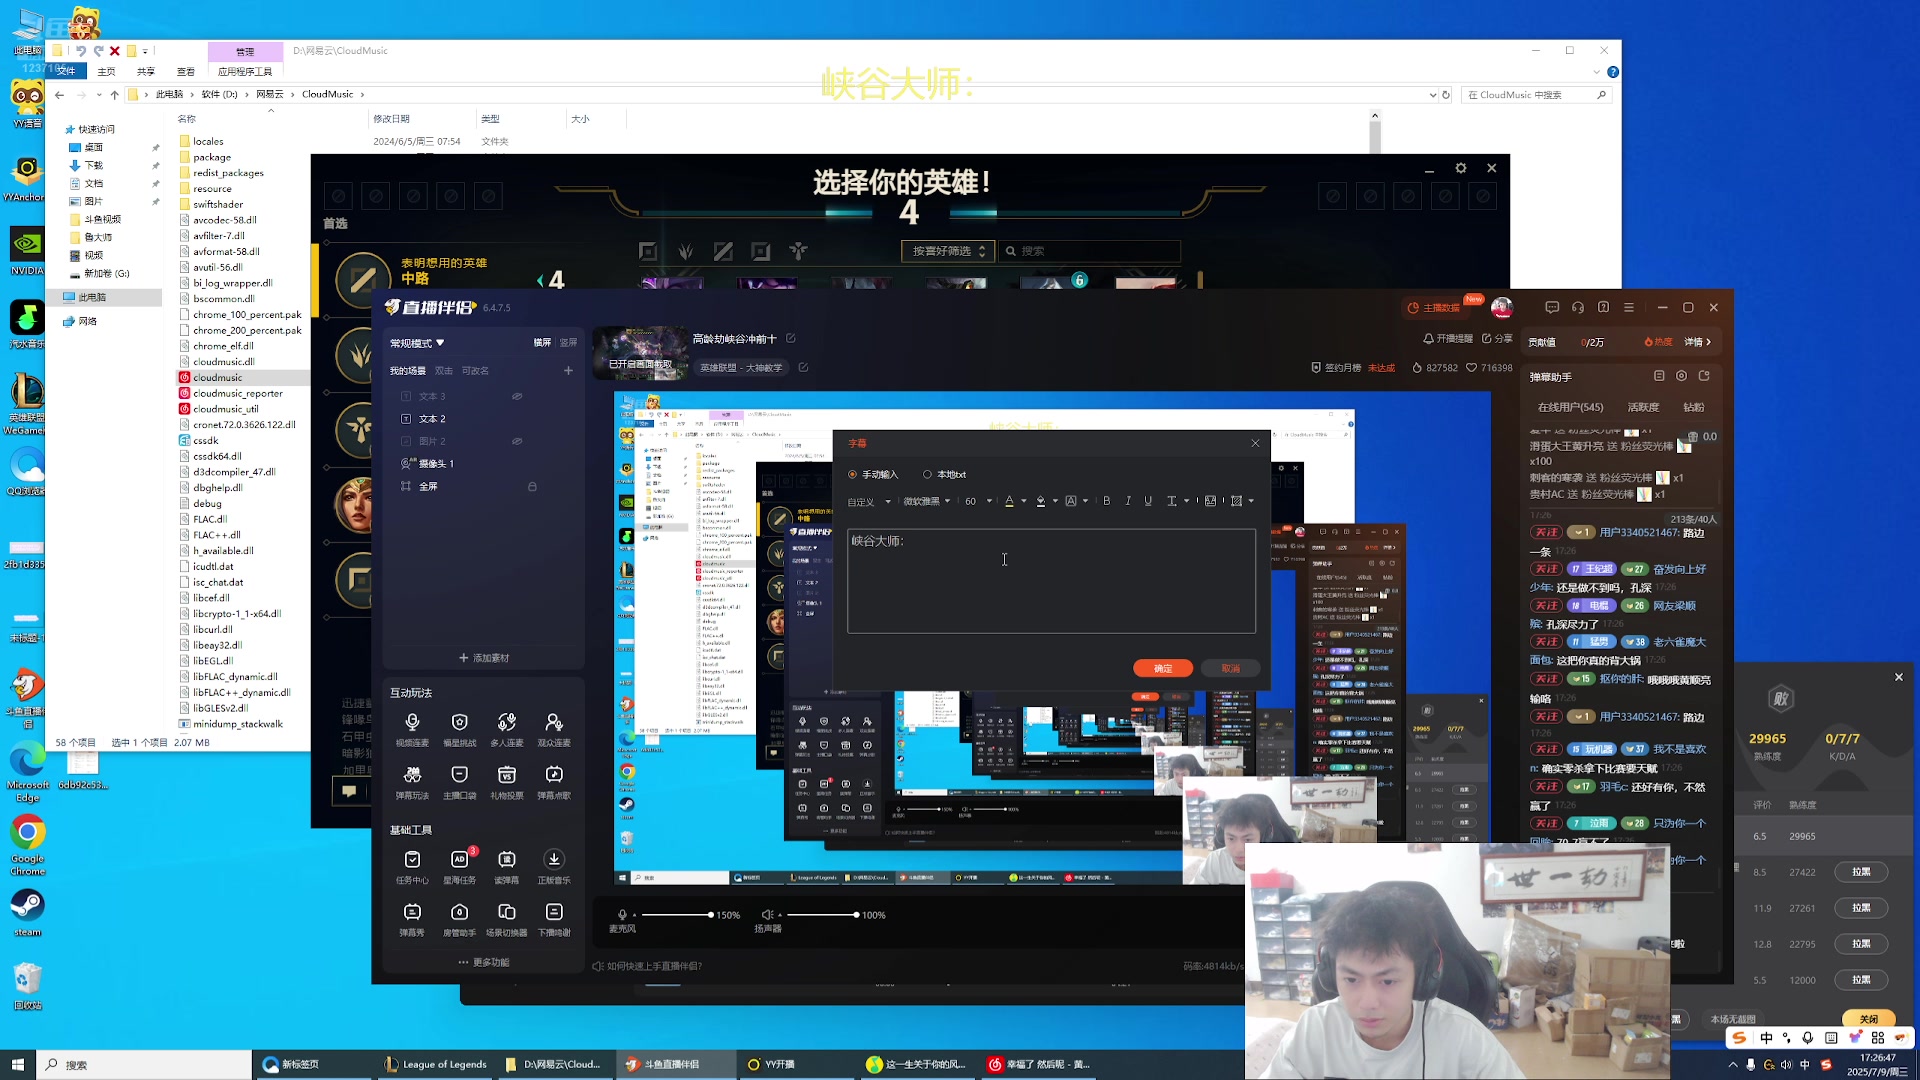
Task: Edit the stream title 高龄劫峡谷冲前十
Action: [x=791, y=339]
